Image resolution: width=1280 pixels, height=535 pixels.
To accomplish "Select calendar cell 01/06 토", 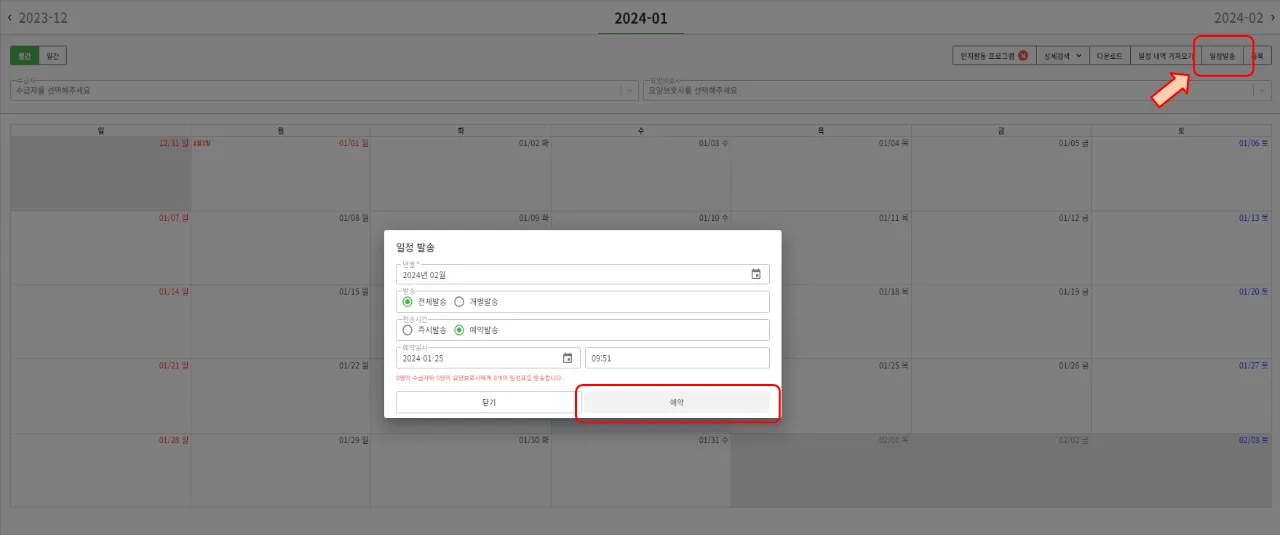I will (1181, 173).
